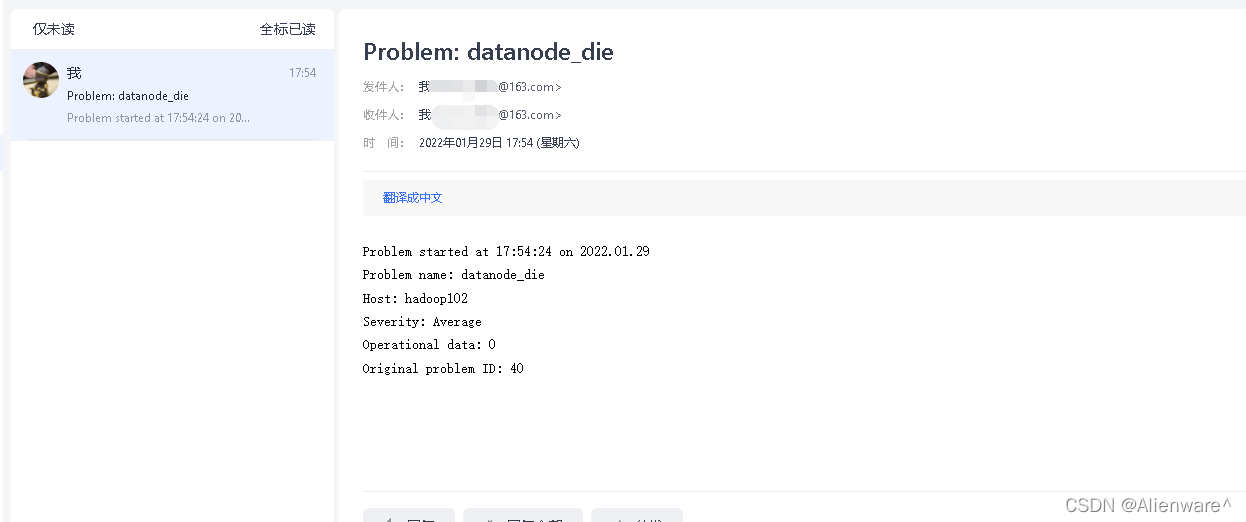Filter the list with 仅未读

[x=53, y=29]
